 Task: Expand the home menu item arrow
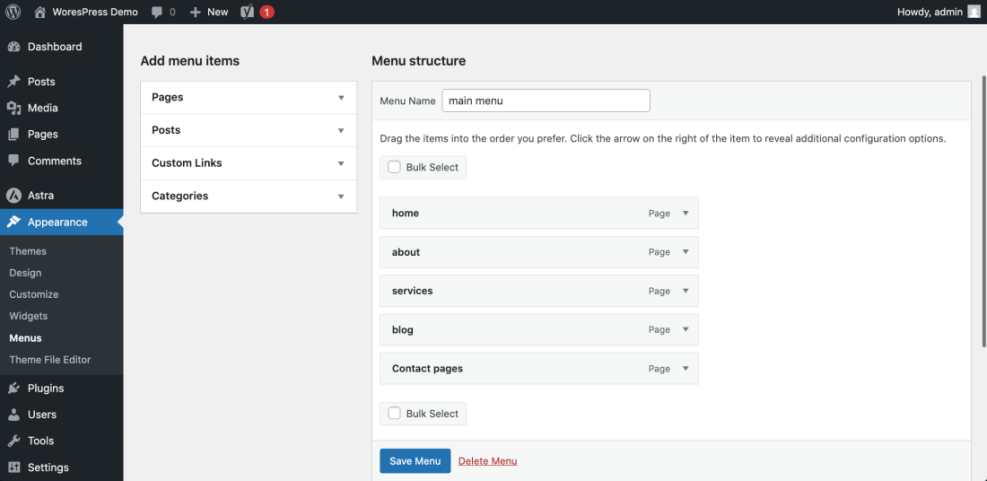686,213
